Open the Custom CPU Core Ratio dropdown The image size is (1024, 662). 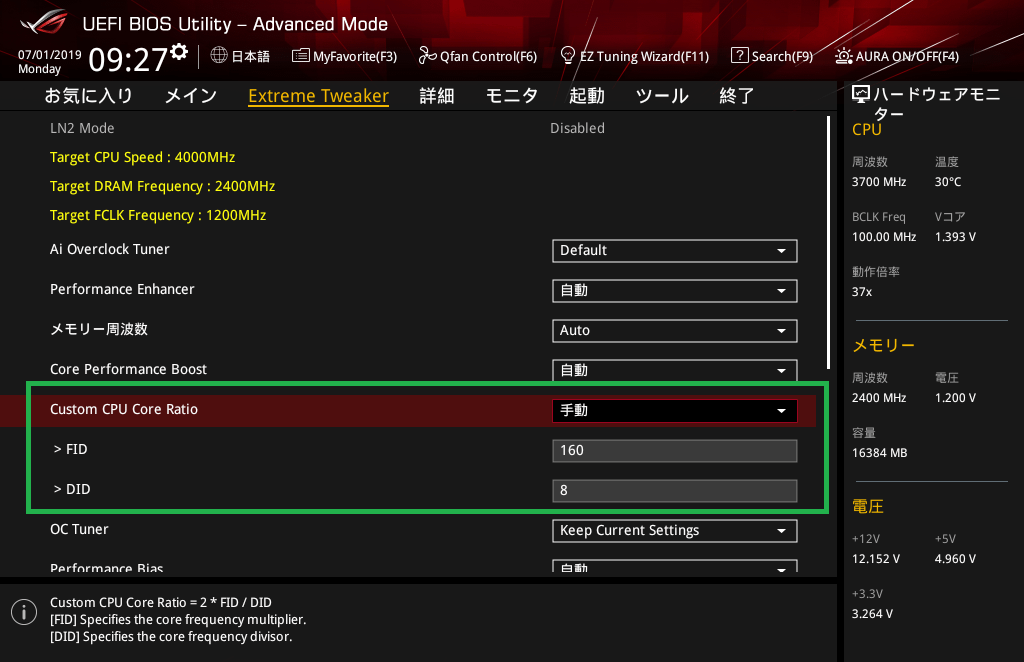(x=675, y=411)
